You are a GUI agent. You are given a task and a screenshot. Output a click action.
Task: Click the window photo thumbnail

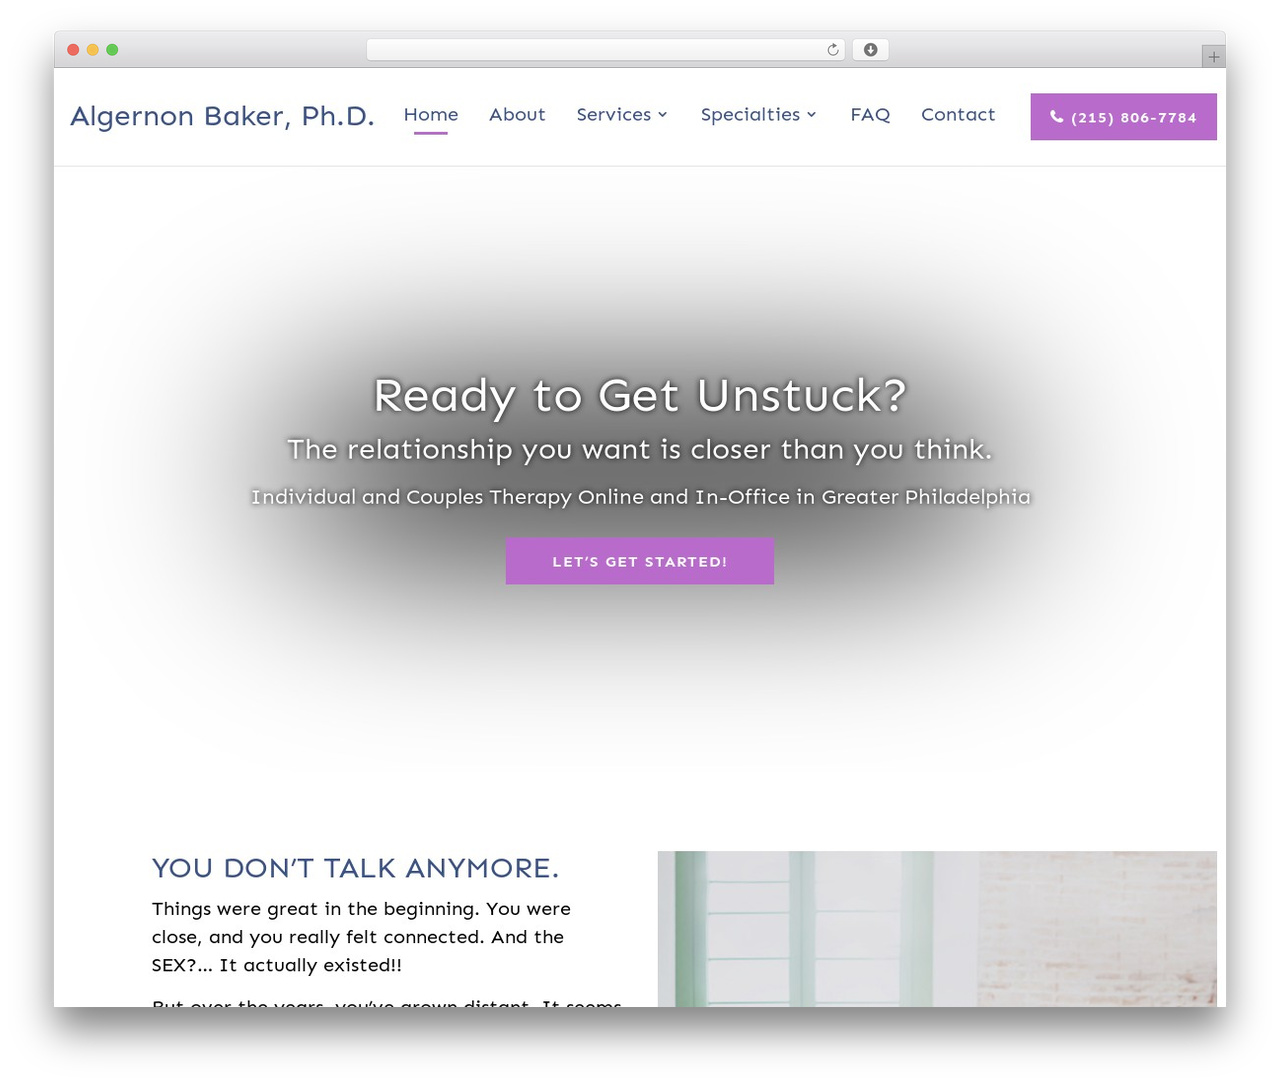point(937,929)
